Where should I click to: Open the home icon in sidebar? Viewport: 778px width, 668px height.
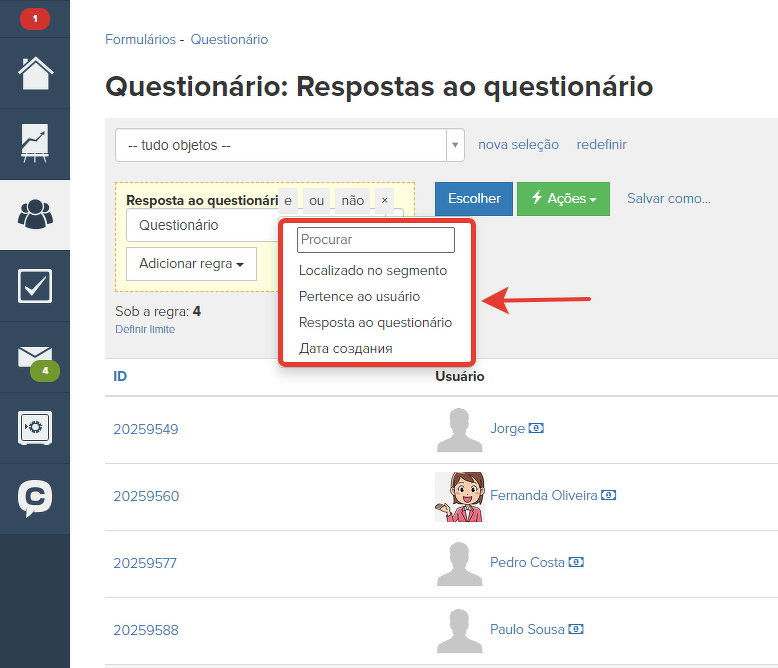tap(35, 73)
